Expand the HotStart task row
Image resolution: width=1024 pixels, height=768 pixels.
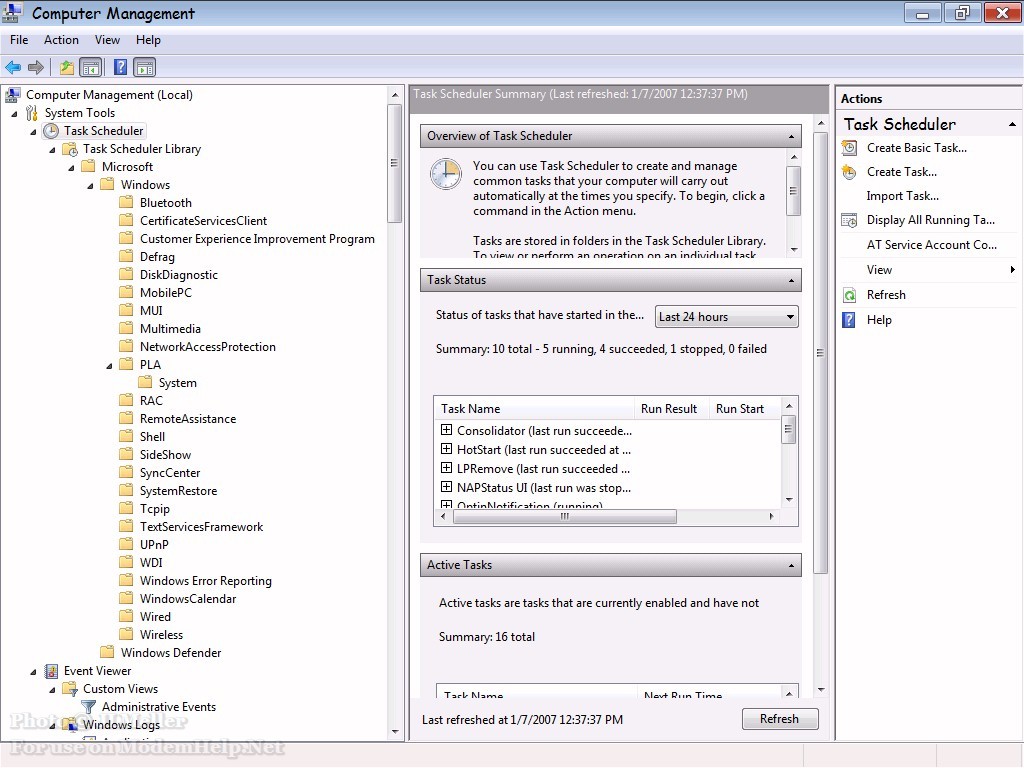click(447, 449)
